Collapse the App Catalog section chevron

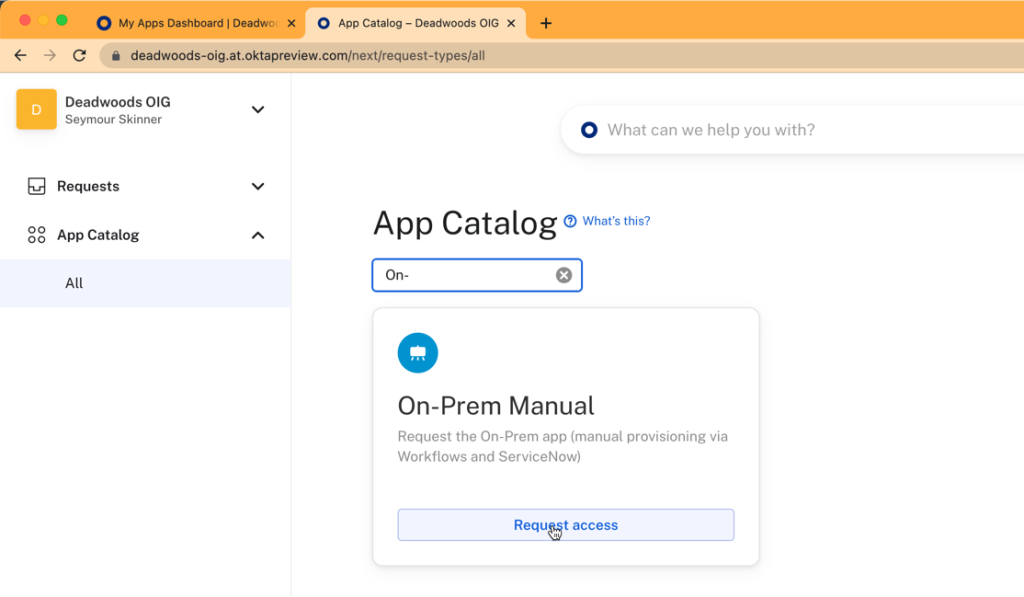click(x=258, y=235)
